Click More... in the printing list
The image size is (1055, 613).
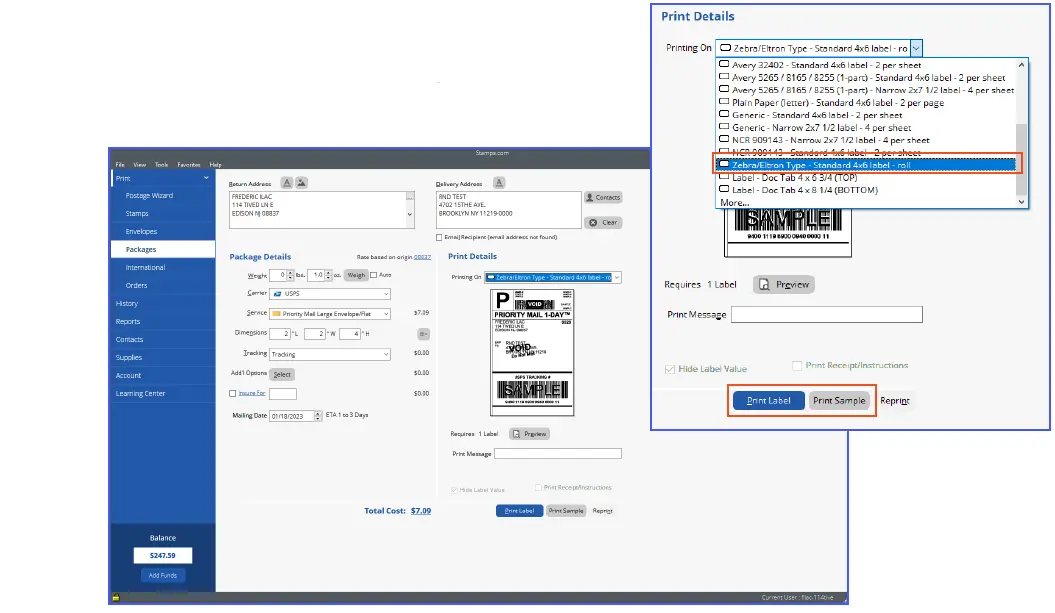[734, 203]
